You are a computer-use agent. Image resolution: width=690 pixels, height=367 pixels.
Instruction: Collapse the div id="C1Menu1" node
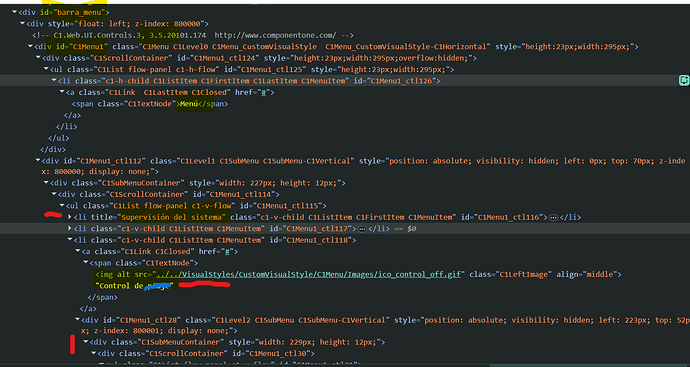30,47
